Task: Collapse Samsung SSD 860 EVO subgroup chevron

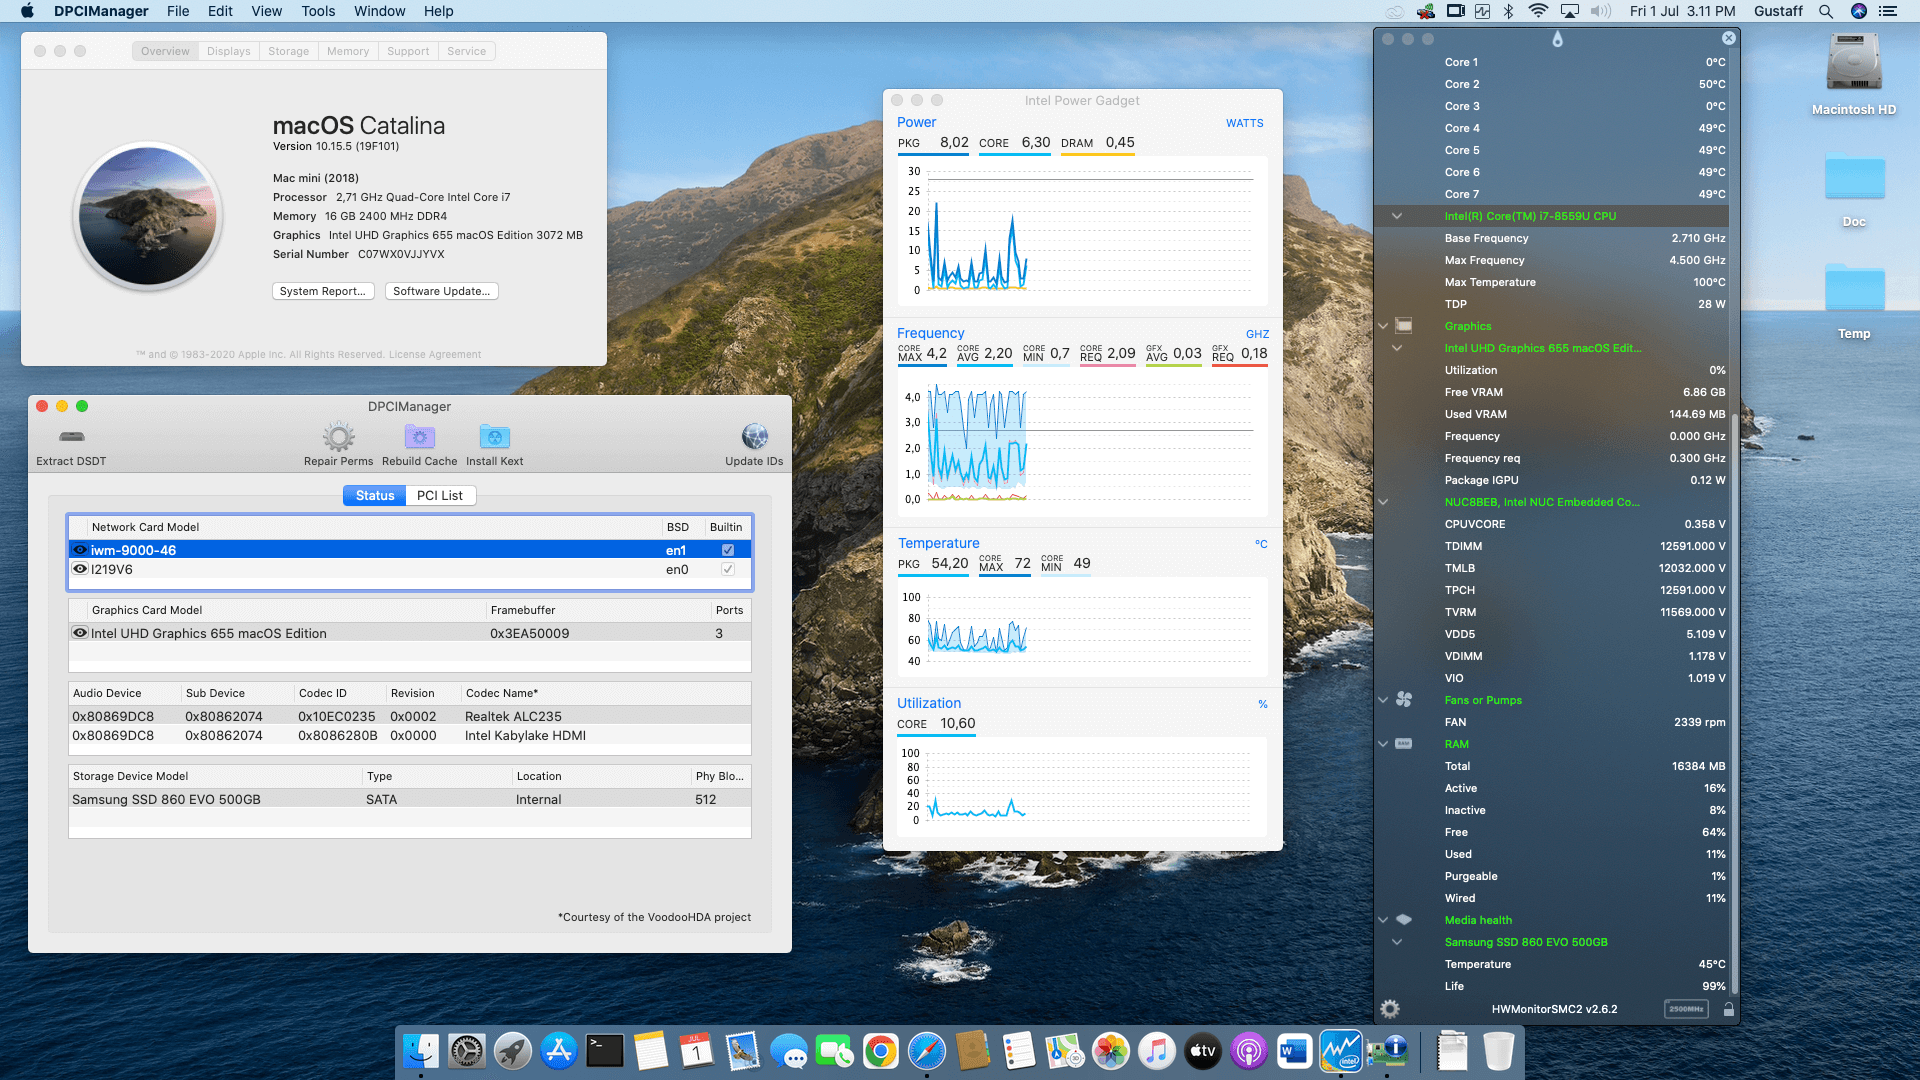Action: click(1397, 942)
